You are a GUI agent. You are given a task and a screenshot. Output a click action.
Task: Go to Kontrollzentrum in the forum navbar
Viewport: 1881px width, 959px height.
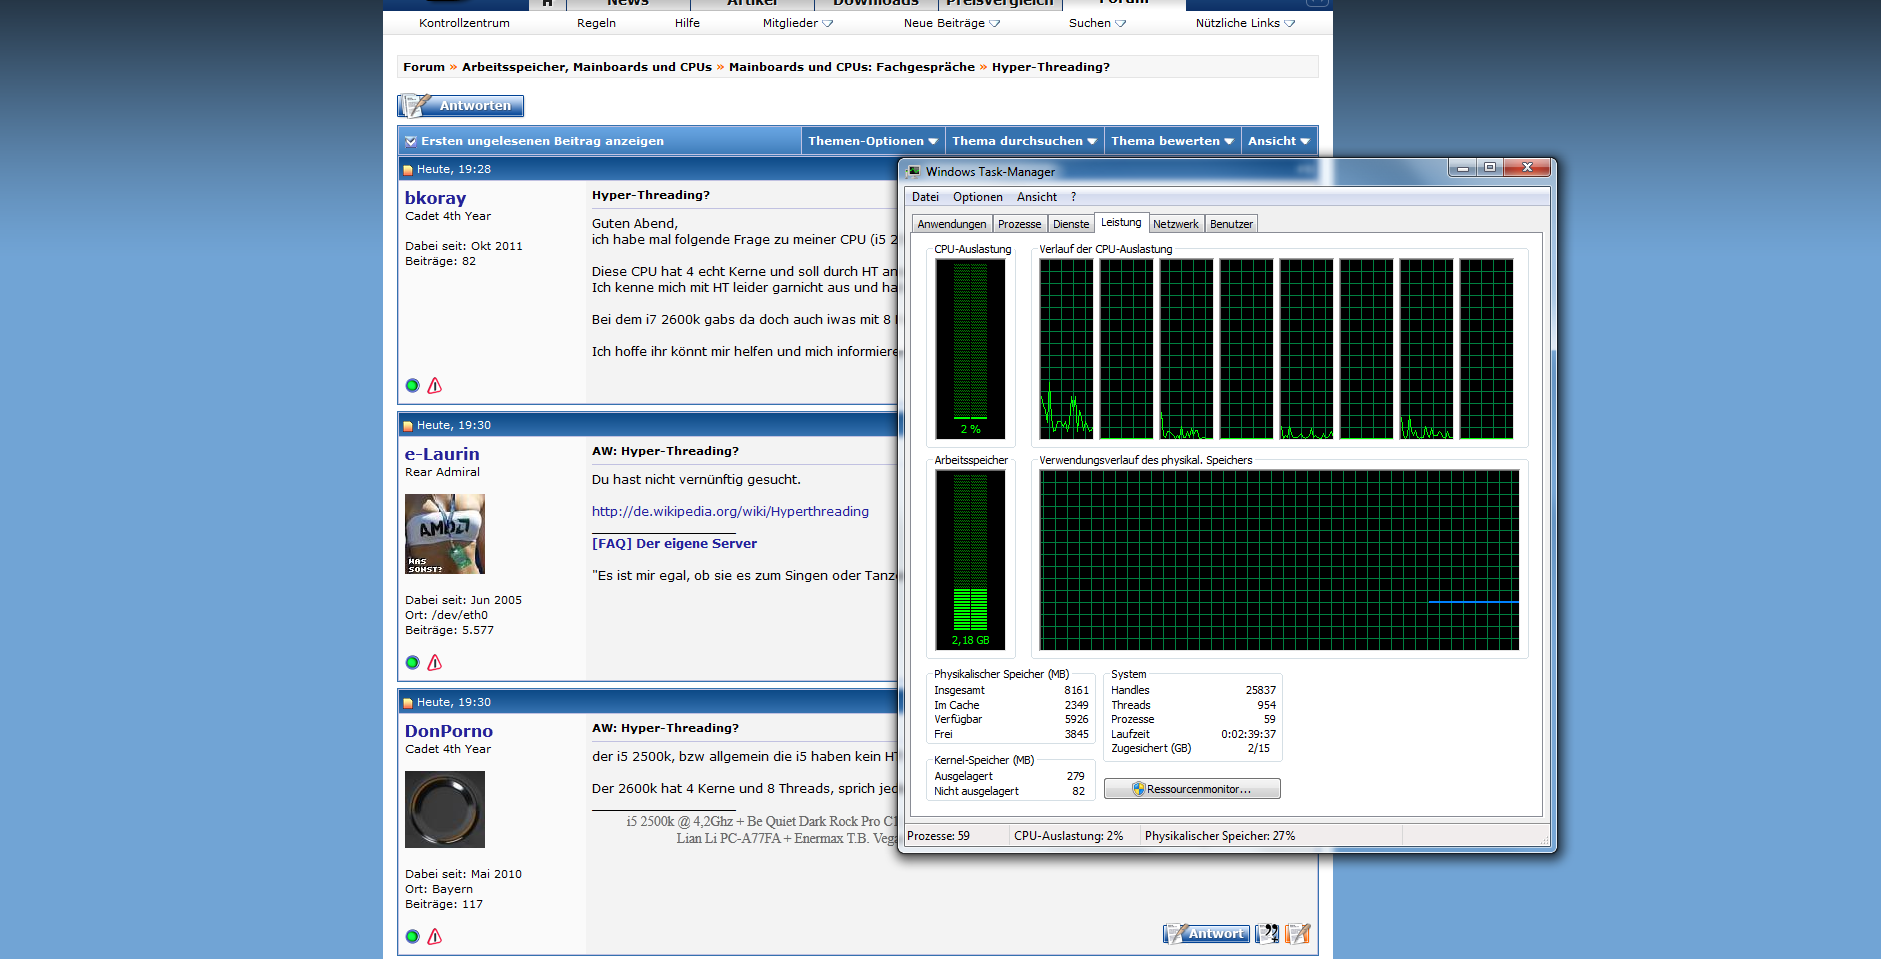[464, 23]
